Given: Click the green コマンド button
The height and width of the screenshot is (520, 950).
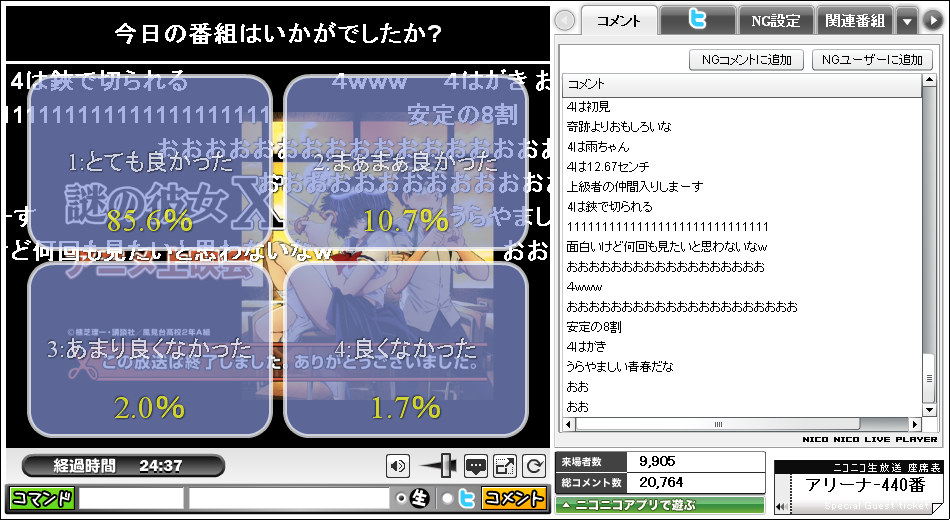Looking at the screenshot, I should click(x=42, y=498).
